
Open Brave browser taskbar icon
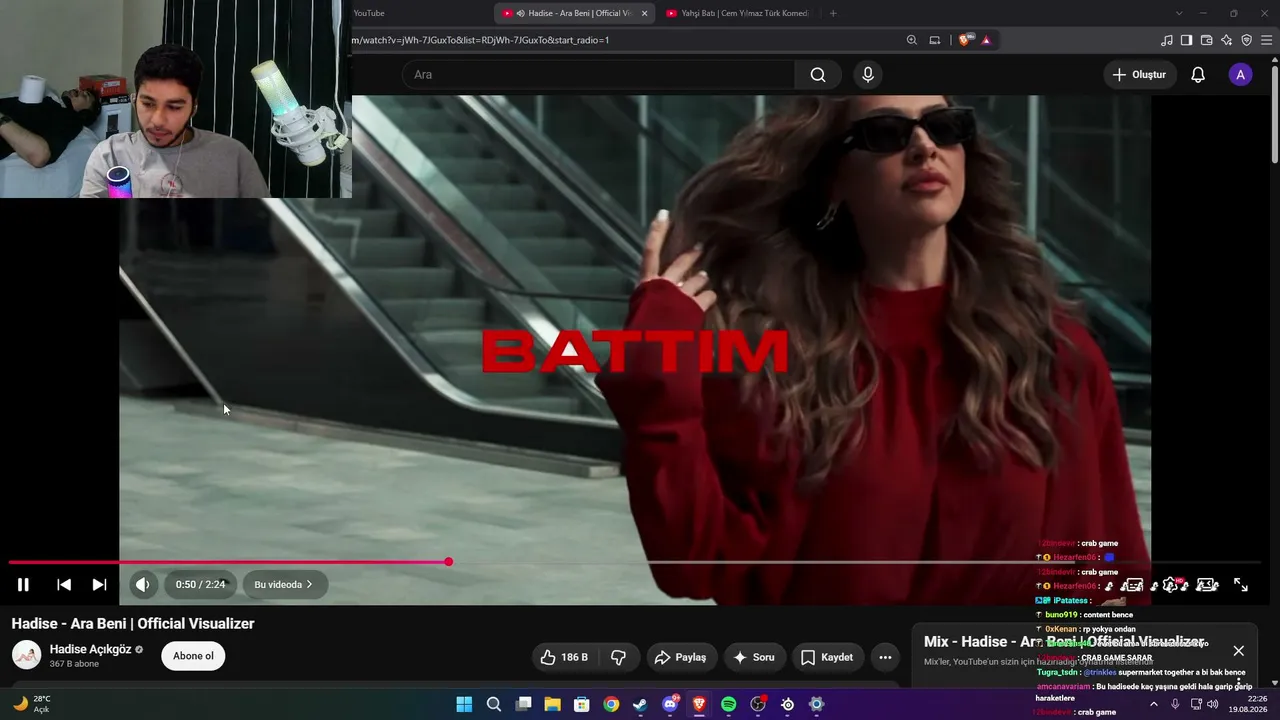[699, 704]
